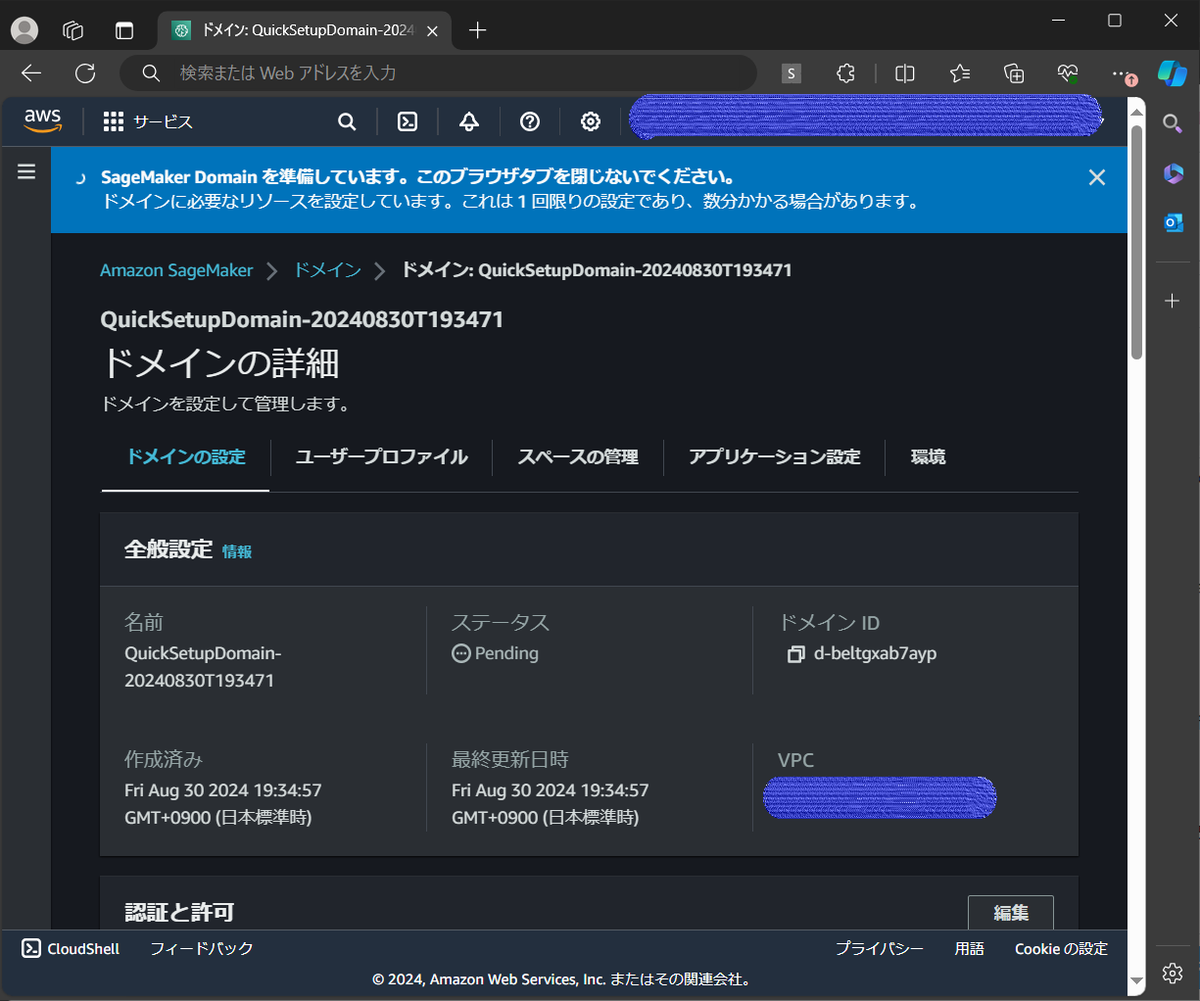Viewport: 1200px width, 1001px height.
Task: Open the AWS settings gear
Action: (591, 122)
